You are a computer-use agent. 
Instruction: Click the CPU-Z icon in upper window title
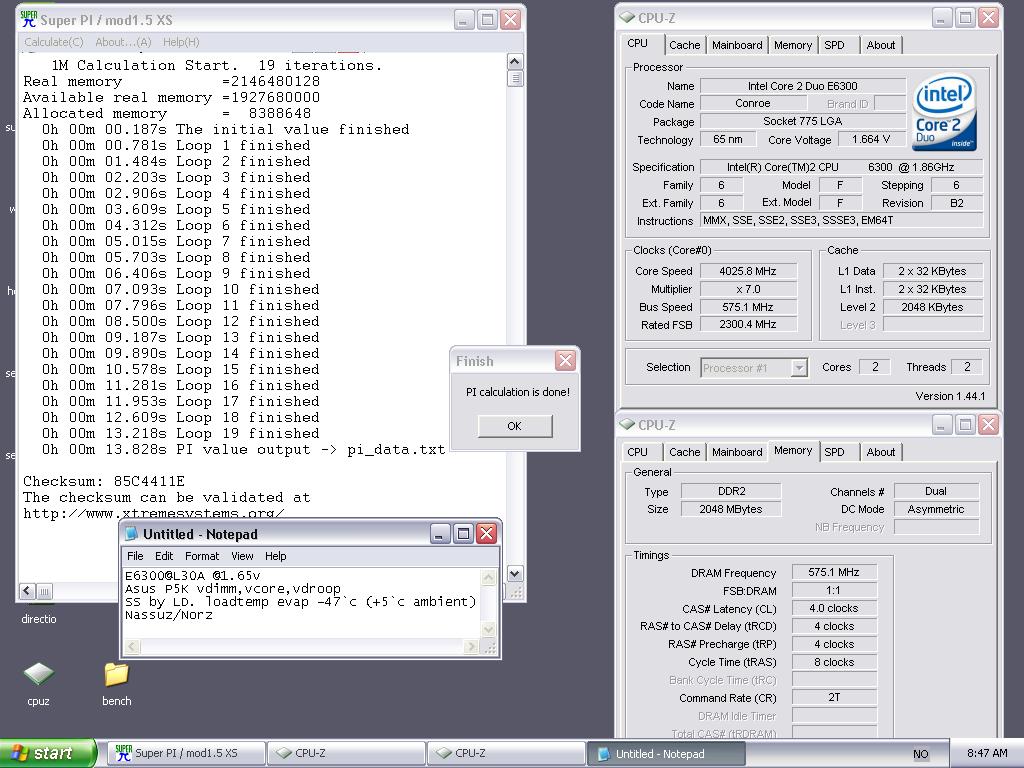pos(627,18)
